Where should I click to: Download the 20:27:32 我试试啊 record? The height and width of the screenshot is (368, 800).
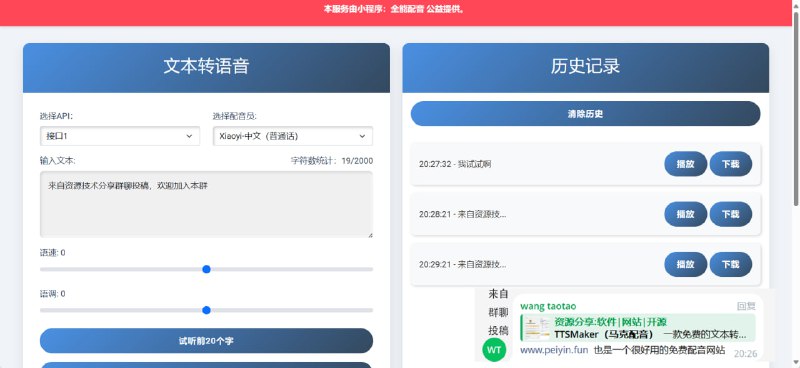pyautogui.click(x=731, y=164)
